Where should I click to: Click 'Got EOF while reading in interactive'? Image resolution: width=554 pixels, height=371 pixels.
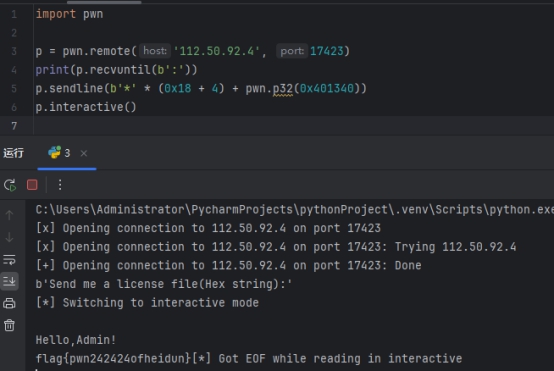tap(340, 359)
